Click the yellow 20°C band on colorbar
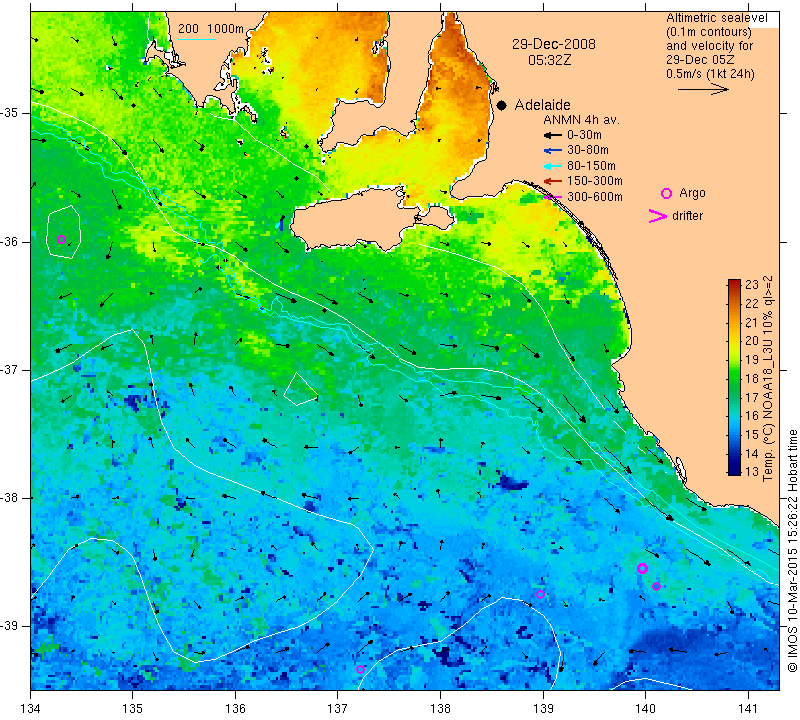The height and width of the screenshot is (720, 800). pyautogui.click(x=734, y=340)
